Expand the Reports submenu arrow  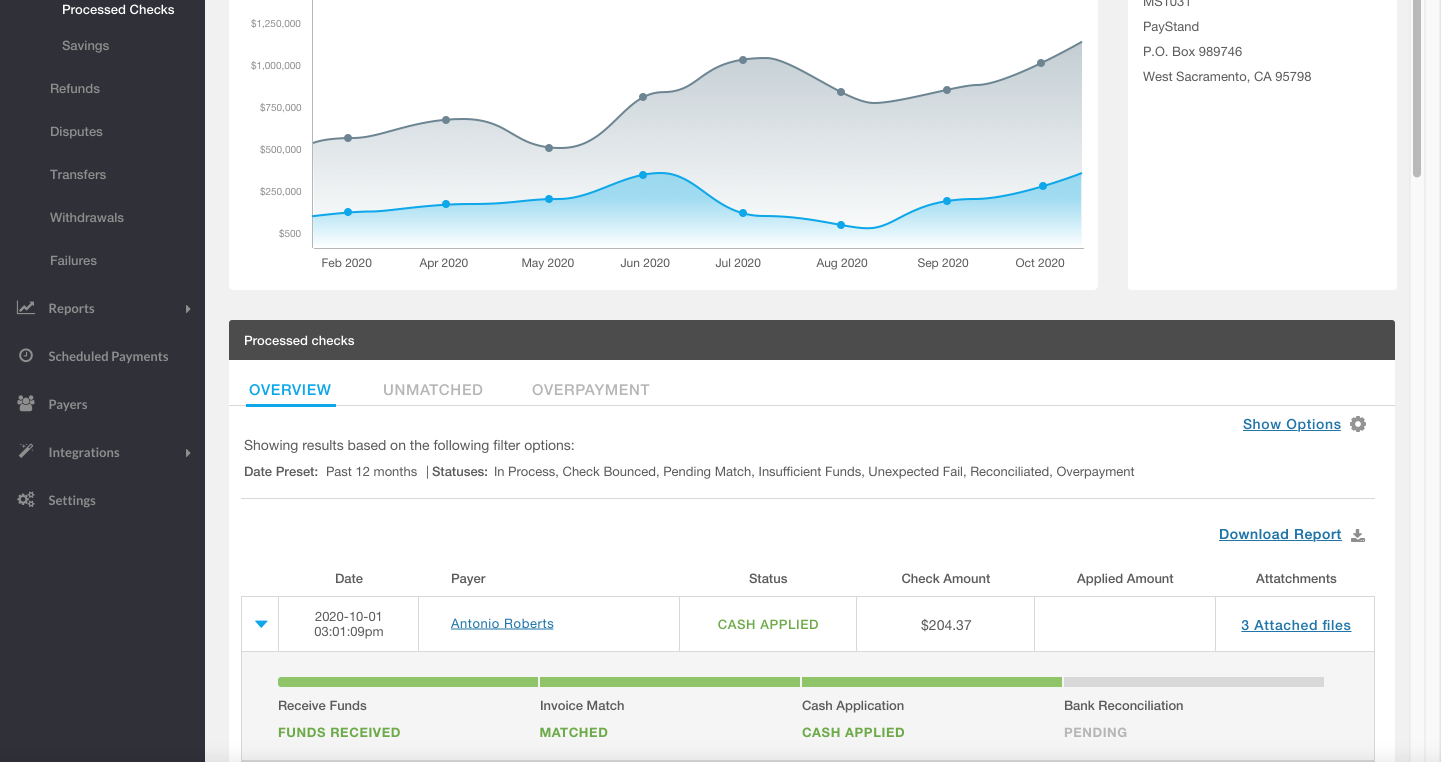click(187, 309)
